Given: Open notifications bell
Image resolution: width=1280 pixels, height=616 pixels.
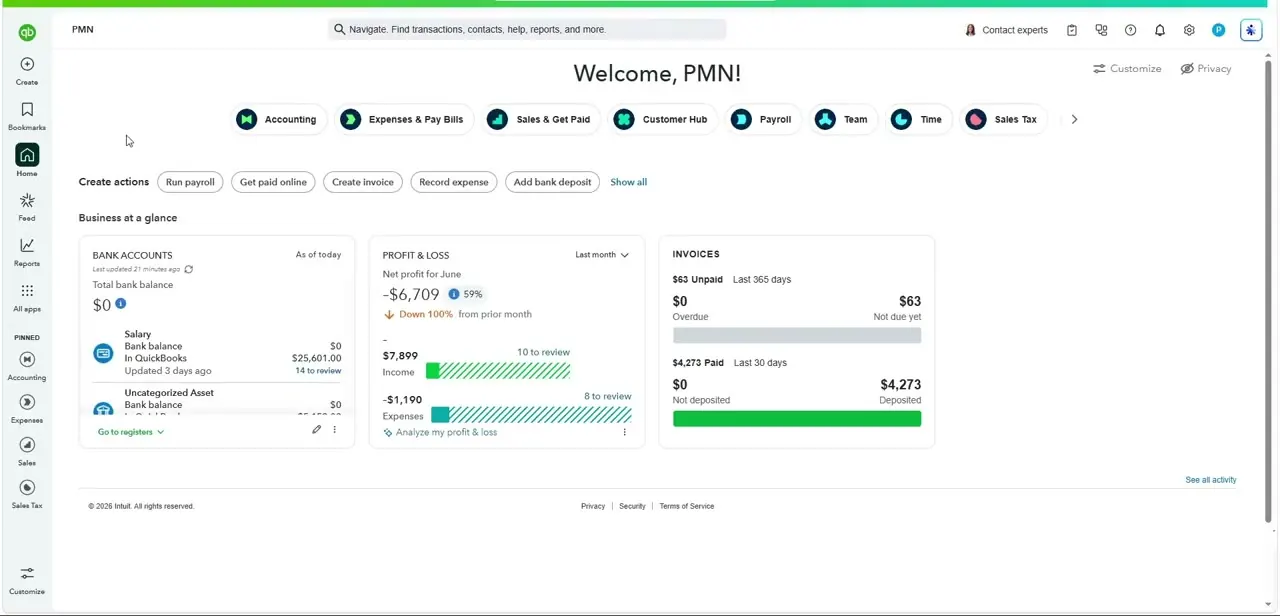Looking at the screenshot, I should pyautogui.click(x=1160, y=30).
